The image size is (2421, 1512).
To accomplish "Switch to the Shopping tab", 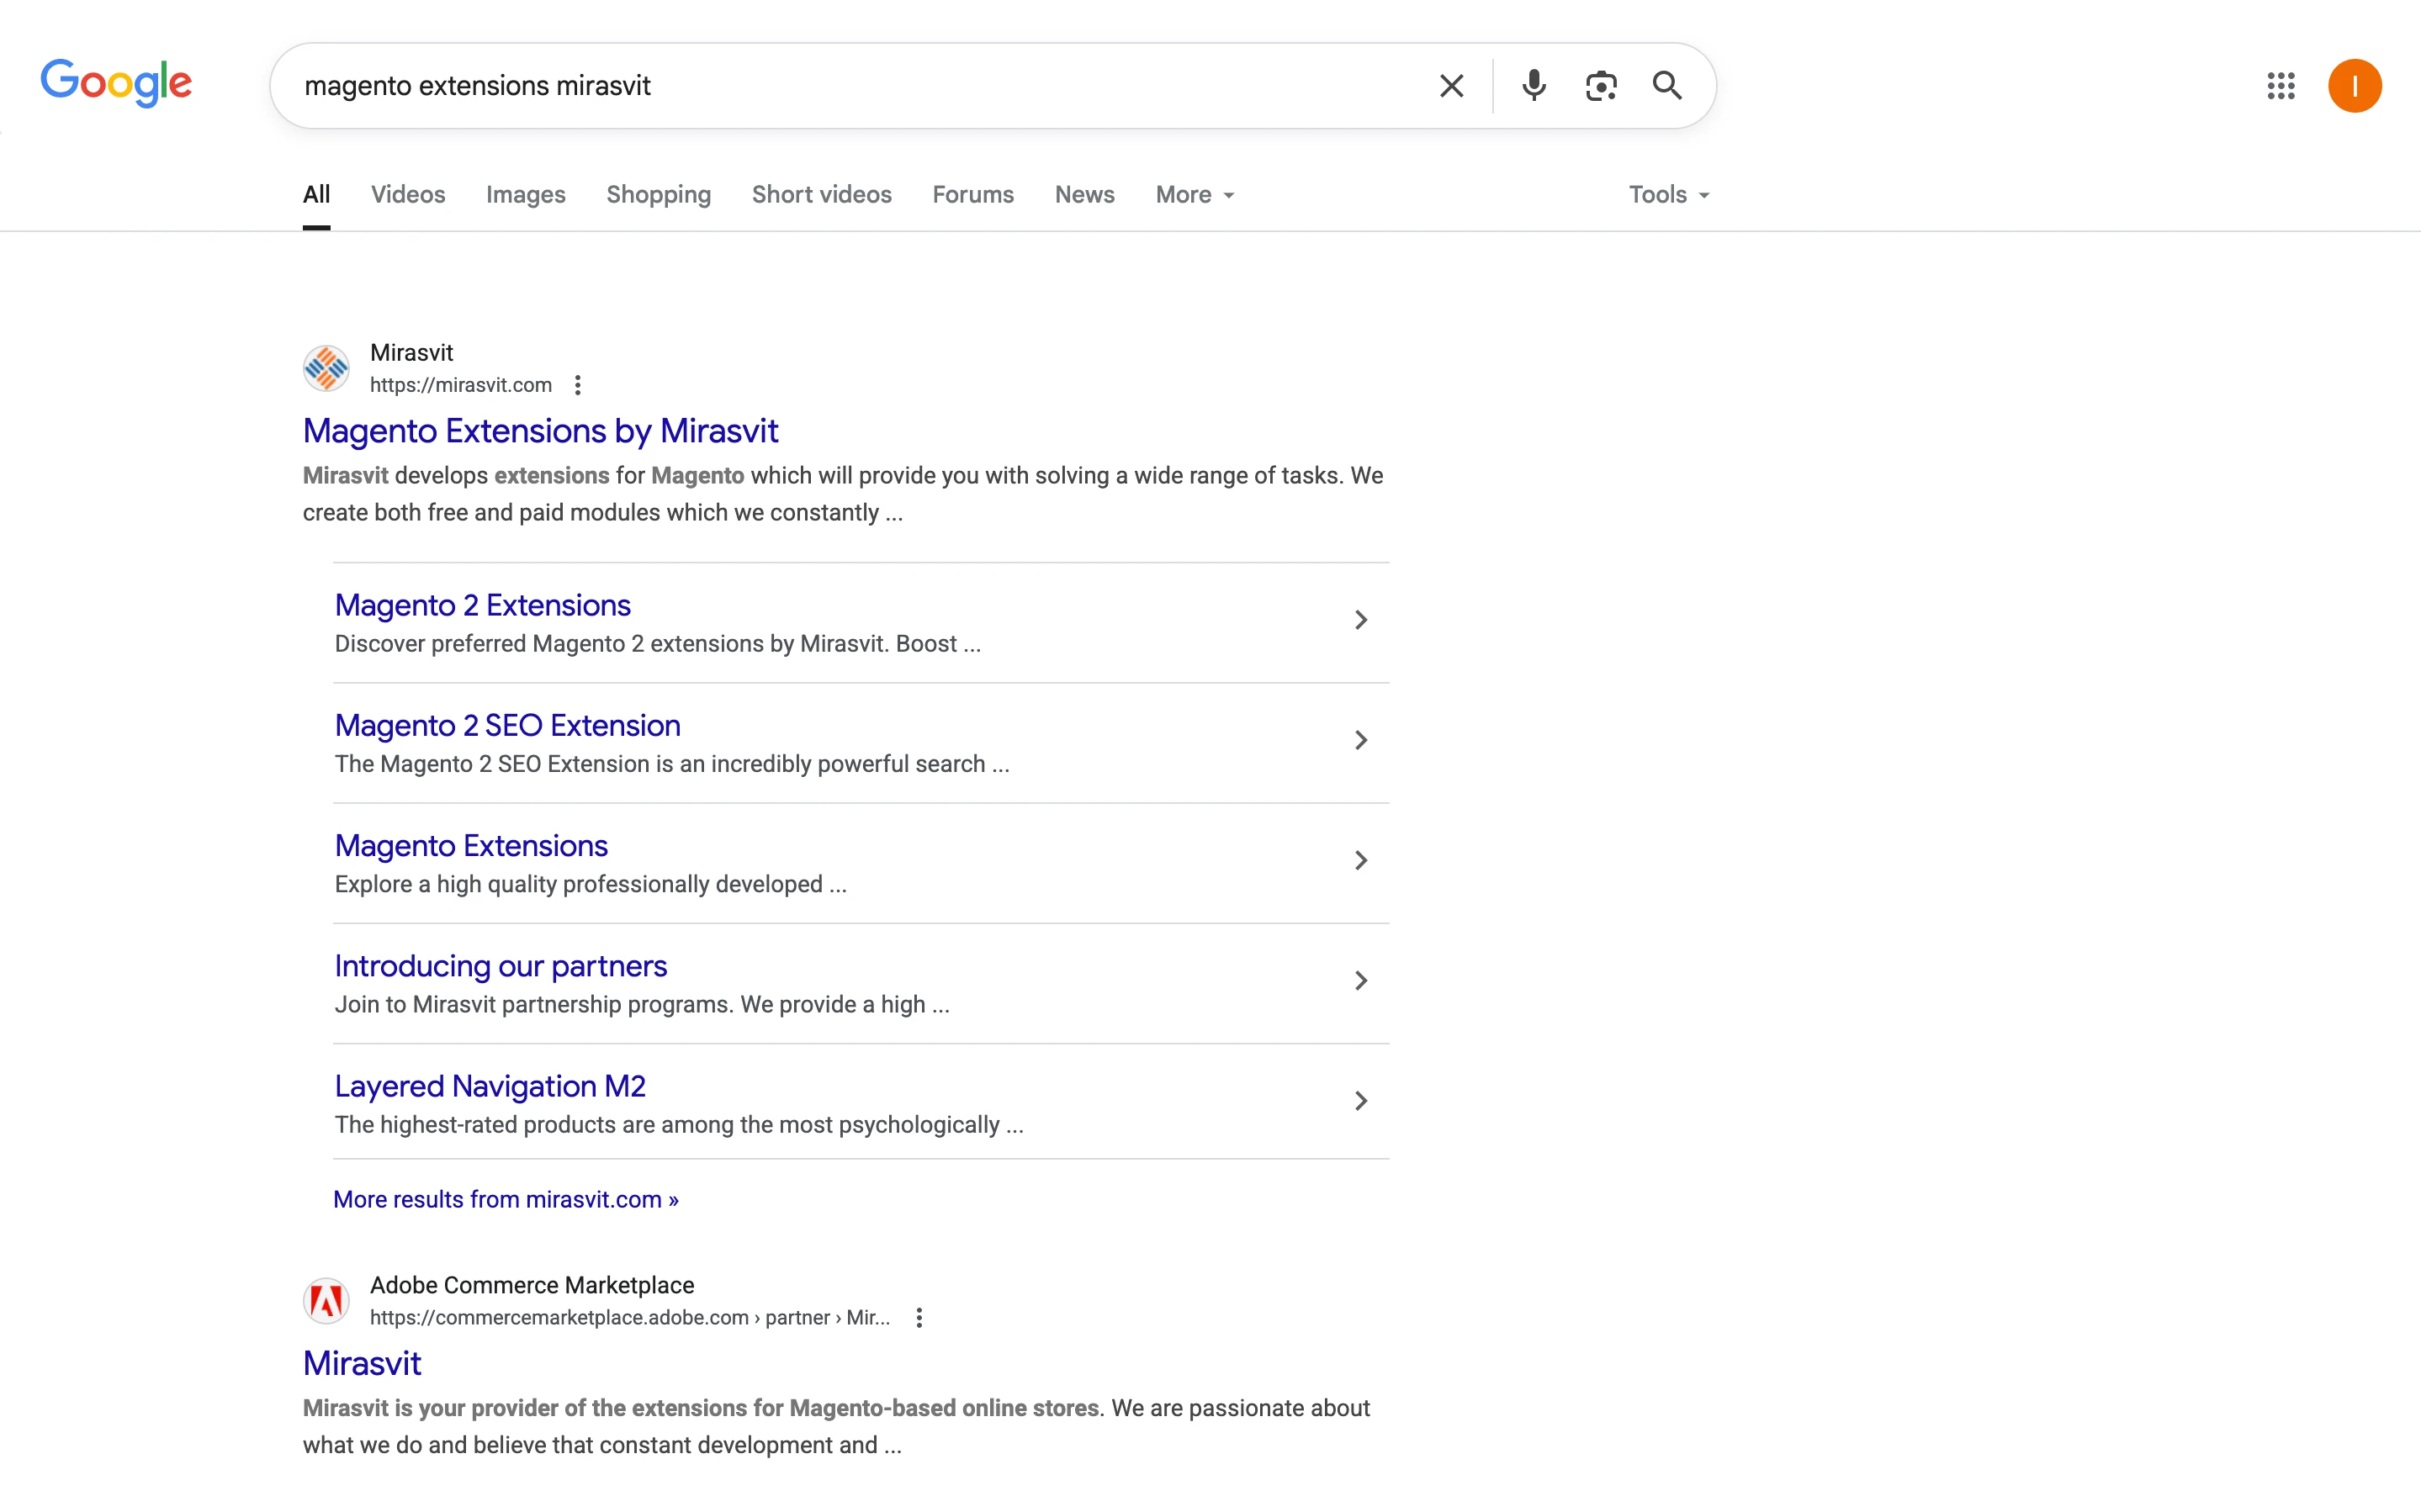I will [x=658, y=195].
